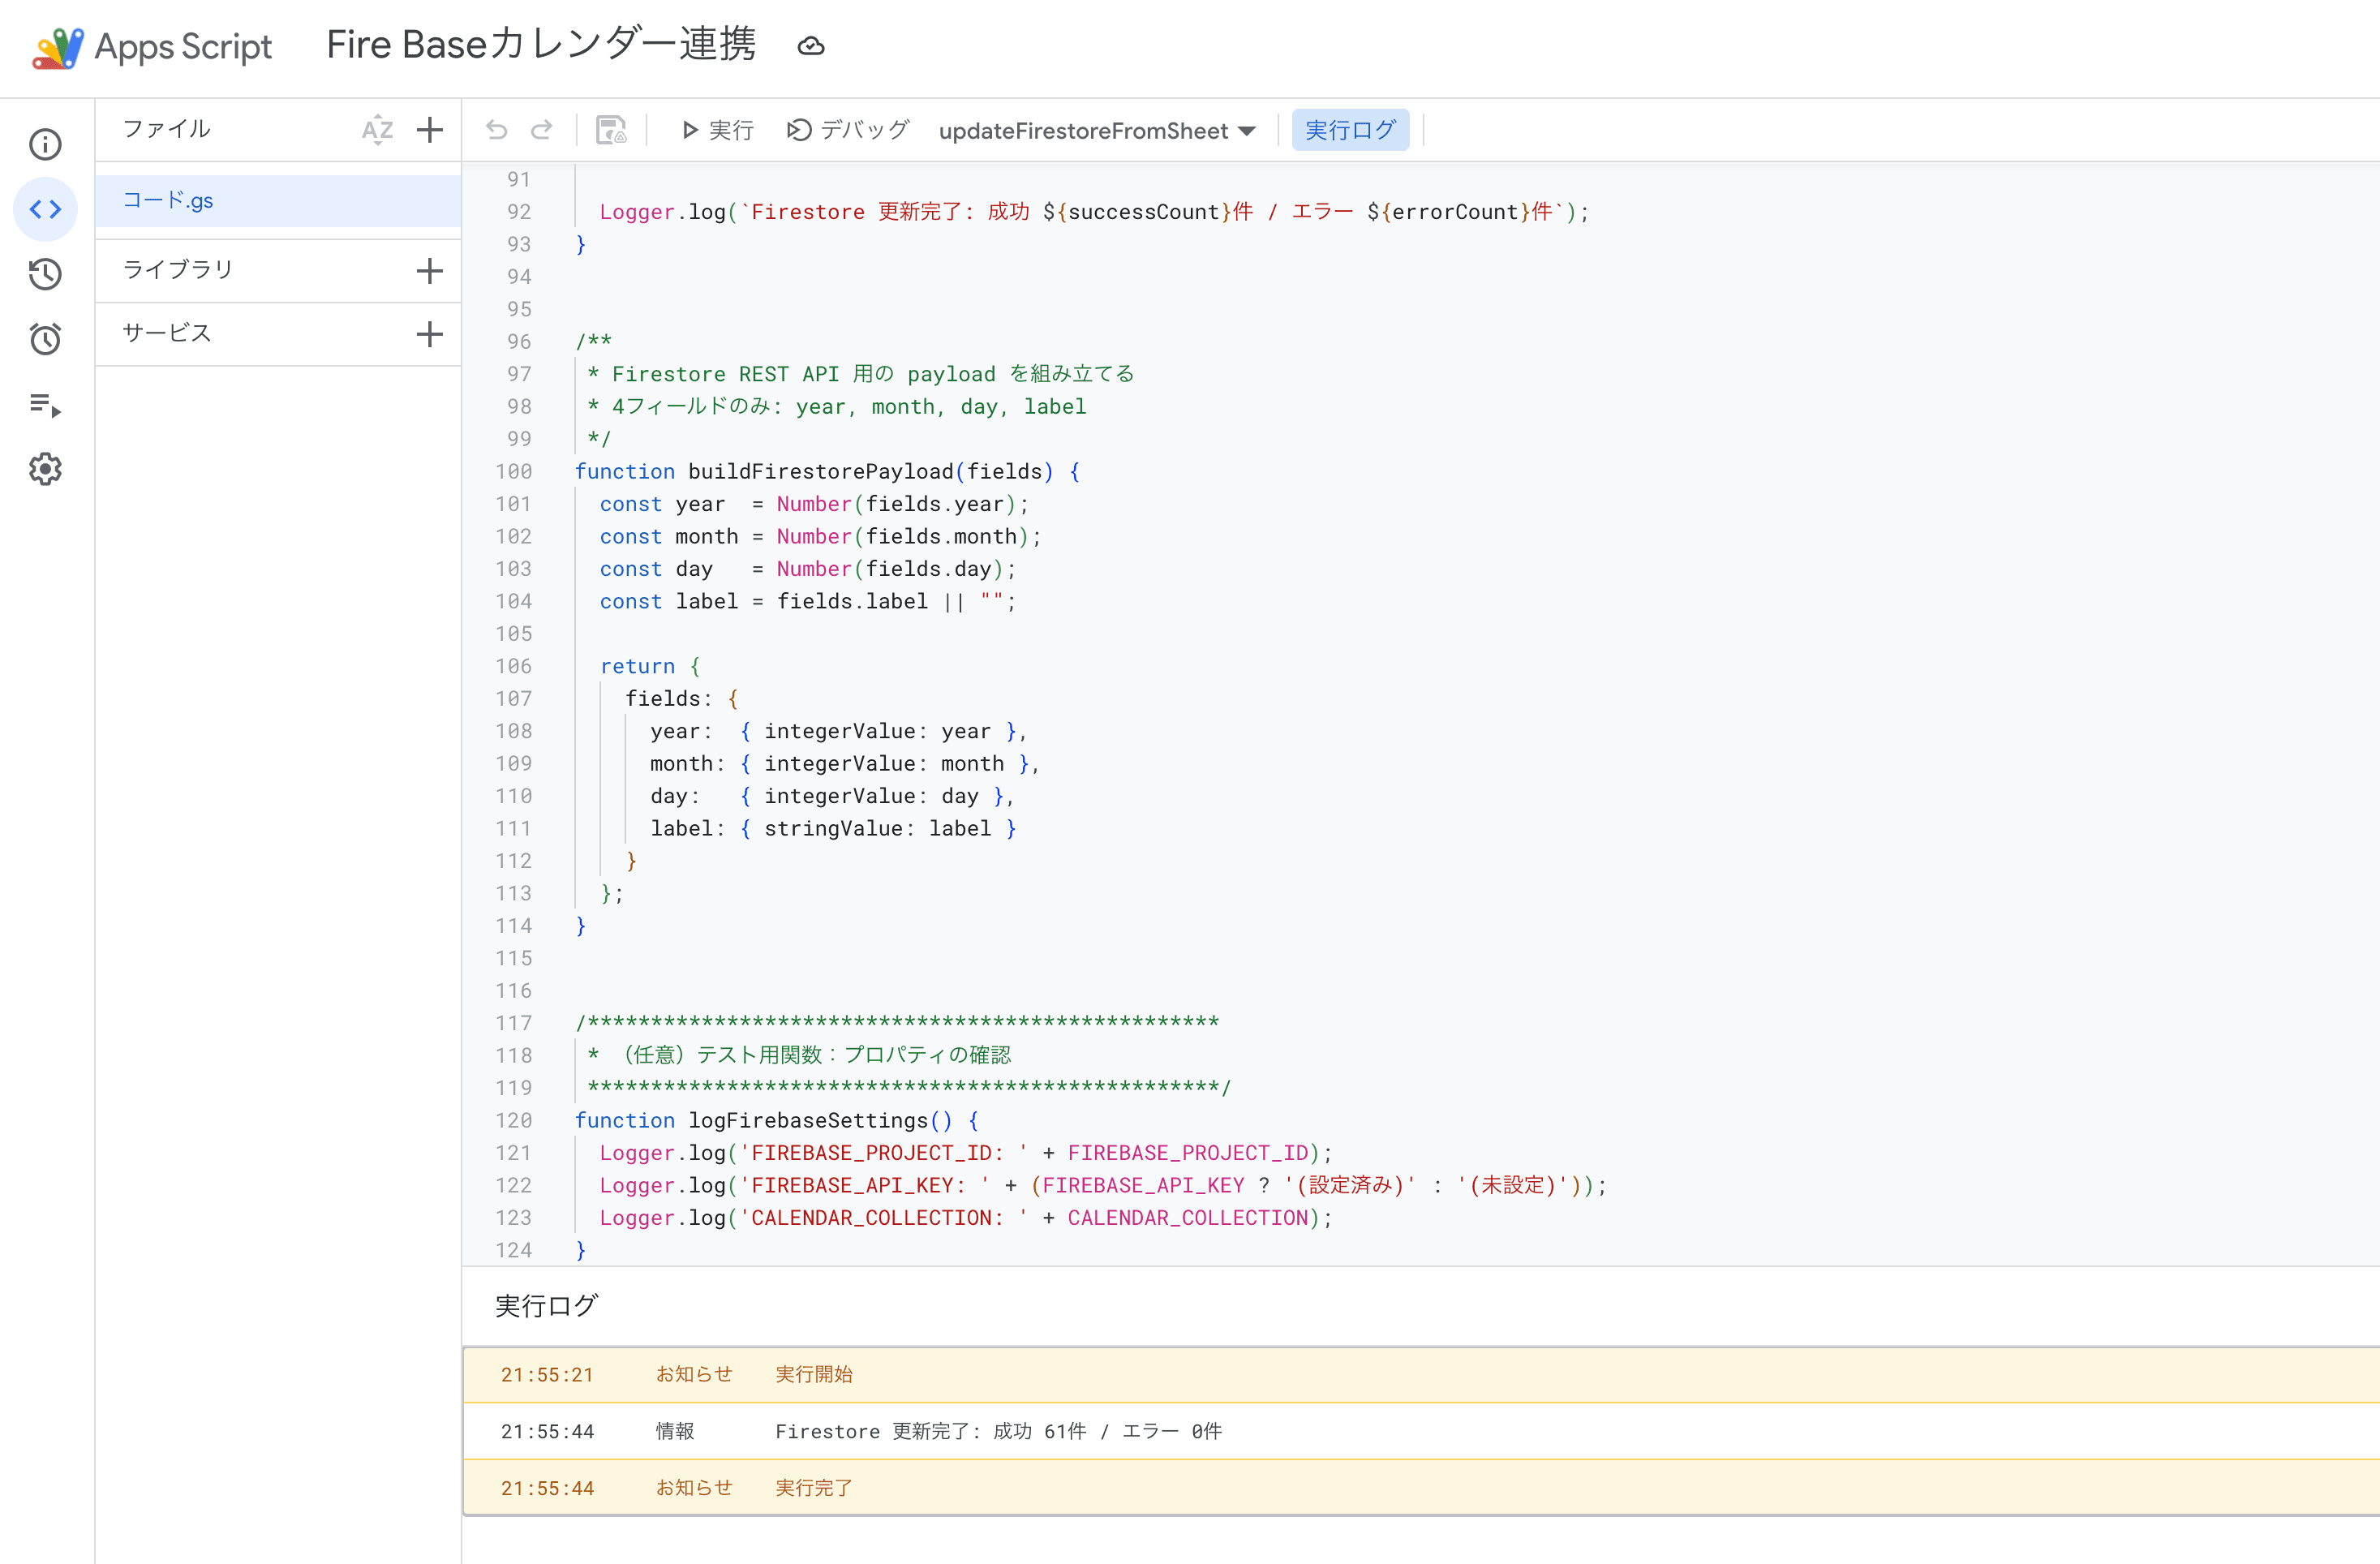Click the 情報 level label in log
The width and height of the screenshot is (2380, 1564).
(x=675, y=1431)
